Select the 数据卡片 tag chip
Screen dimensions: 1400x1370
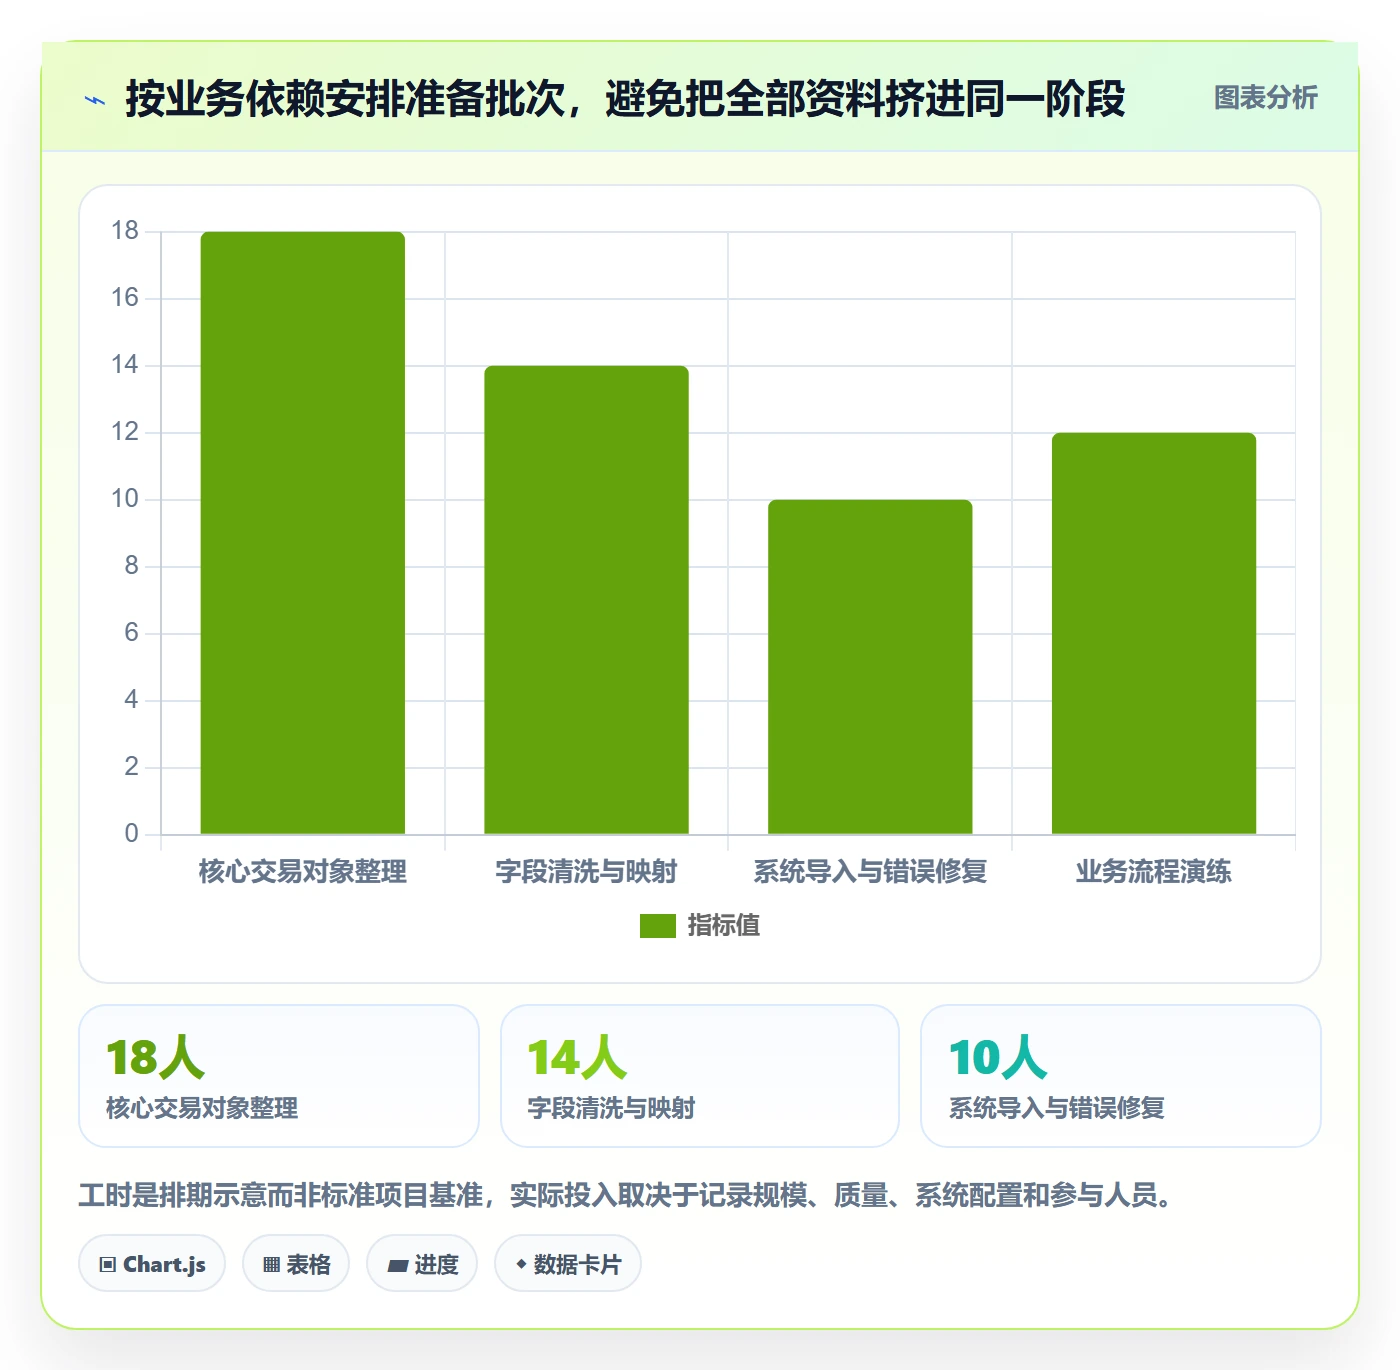point(568,1264)
